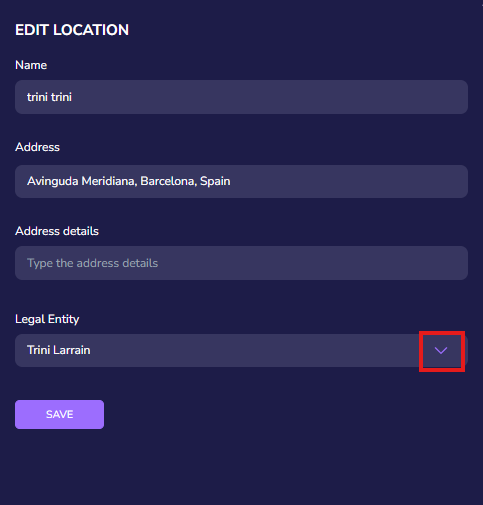Screen dimensions: 483x505
Task: Open the Legal Entity dropdown showing Trini Larrain
Action: click(241, 350)
